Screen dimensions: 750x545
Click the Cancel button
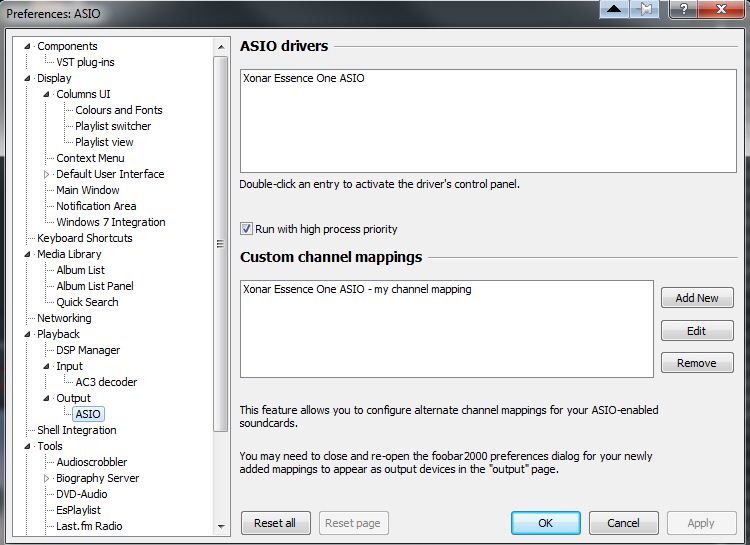point(624,523)
